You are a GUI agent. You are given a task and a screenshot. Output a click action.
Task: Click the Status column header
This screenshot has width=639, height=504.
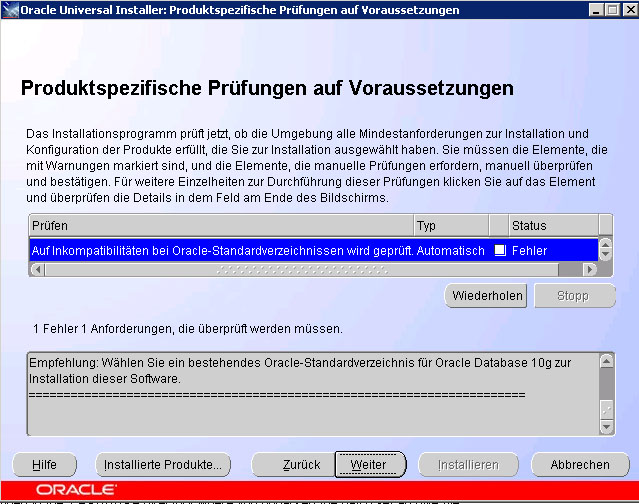point(553,225)
